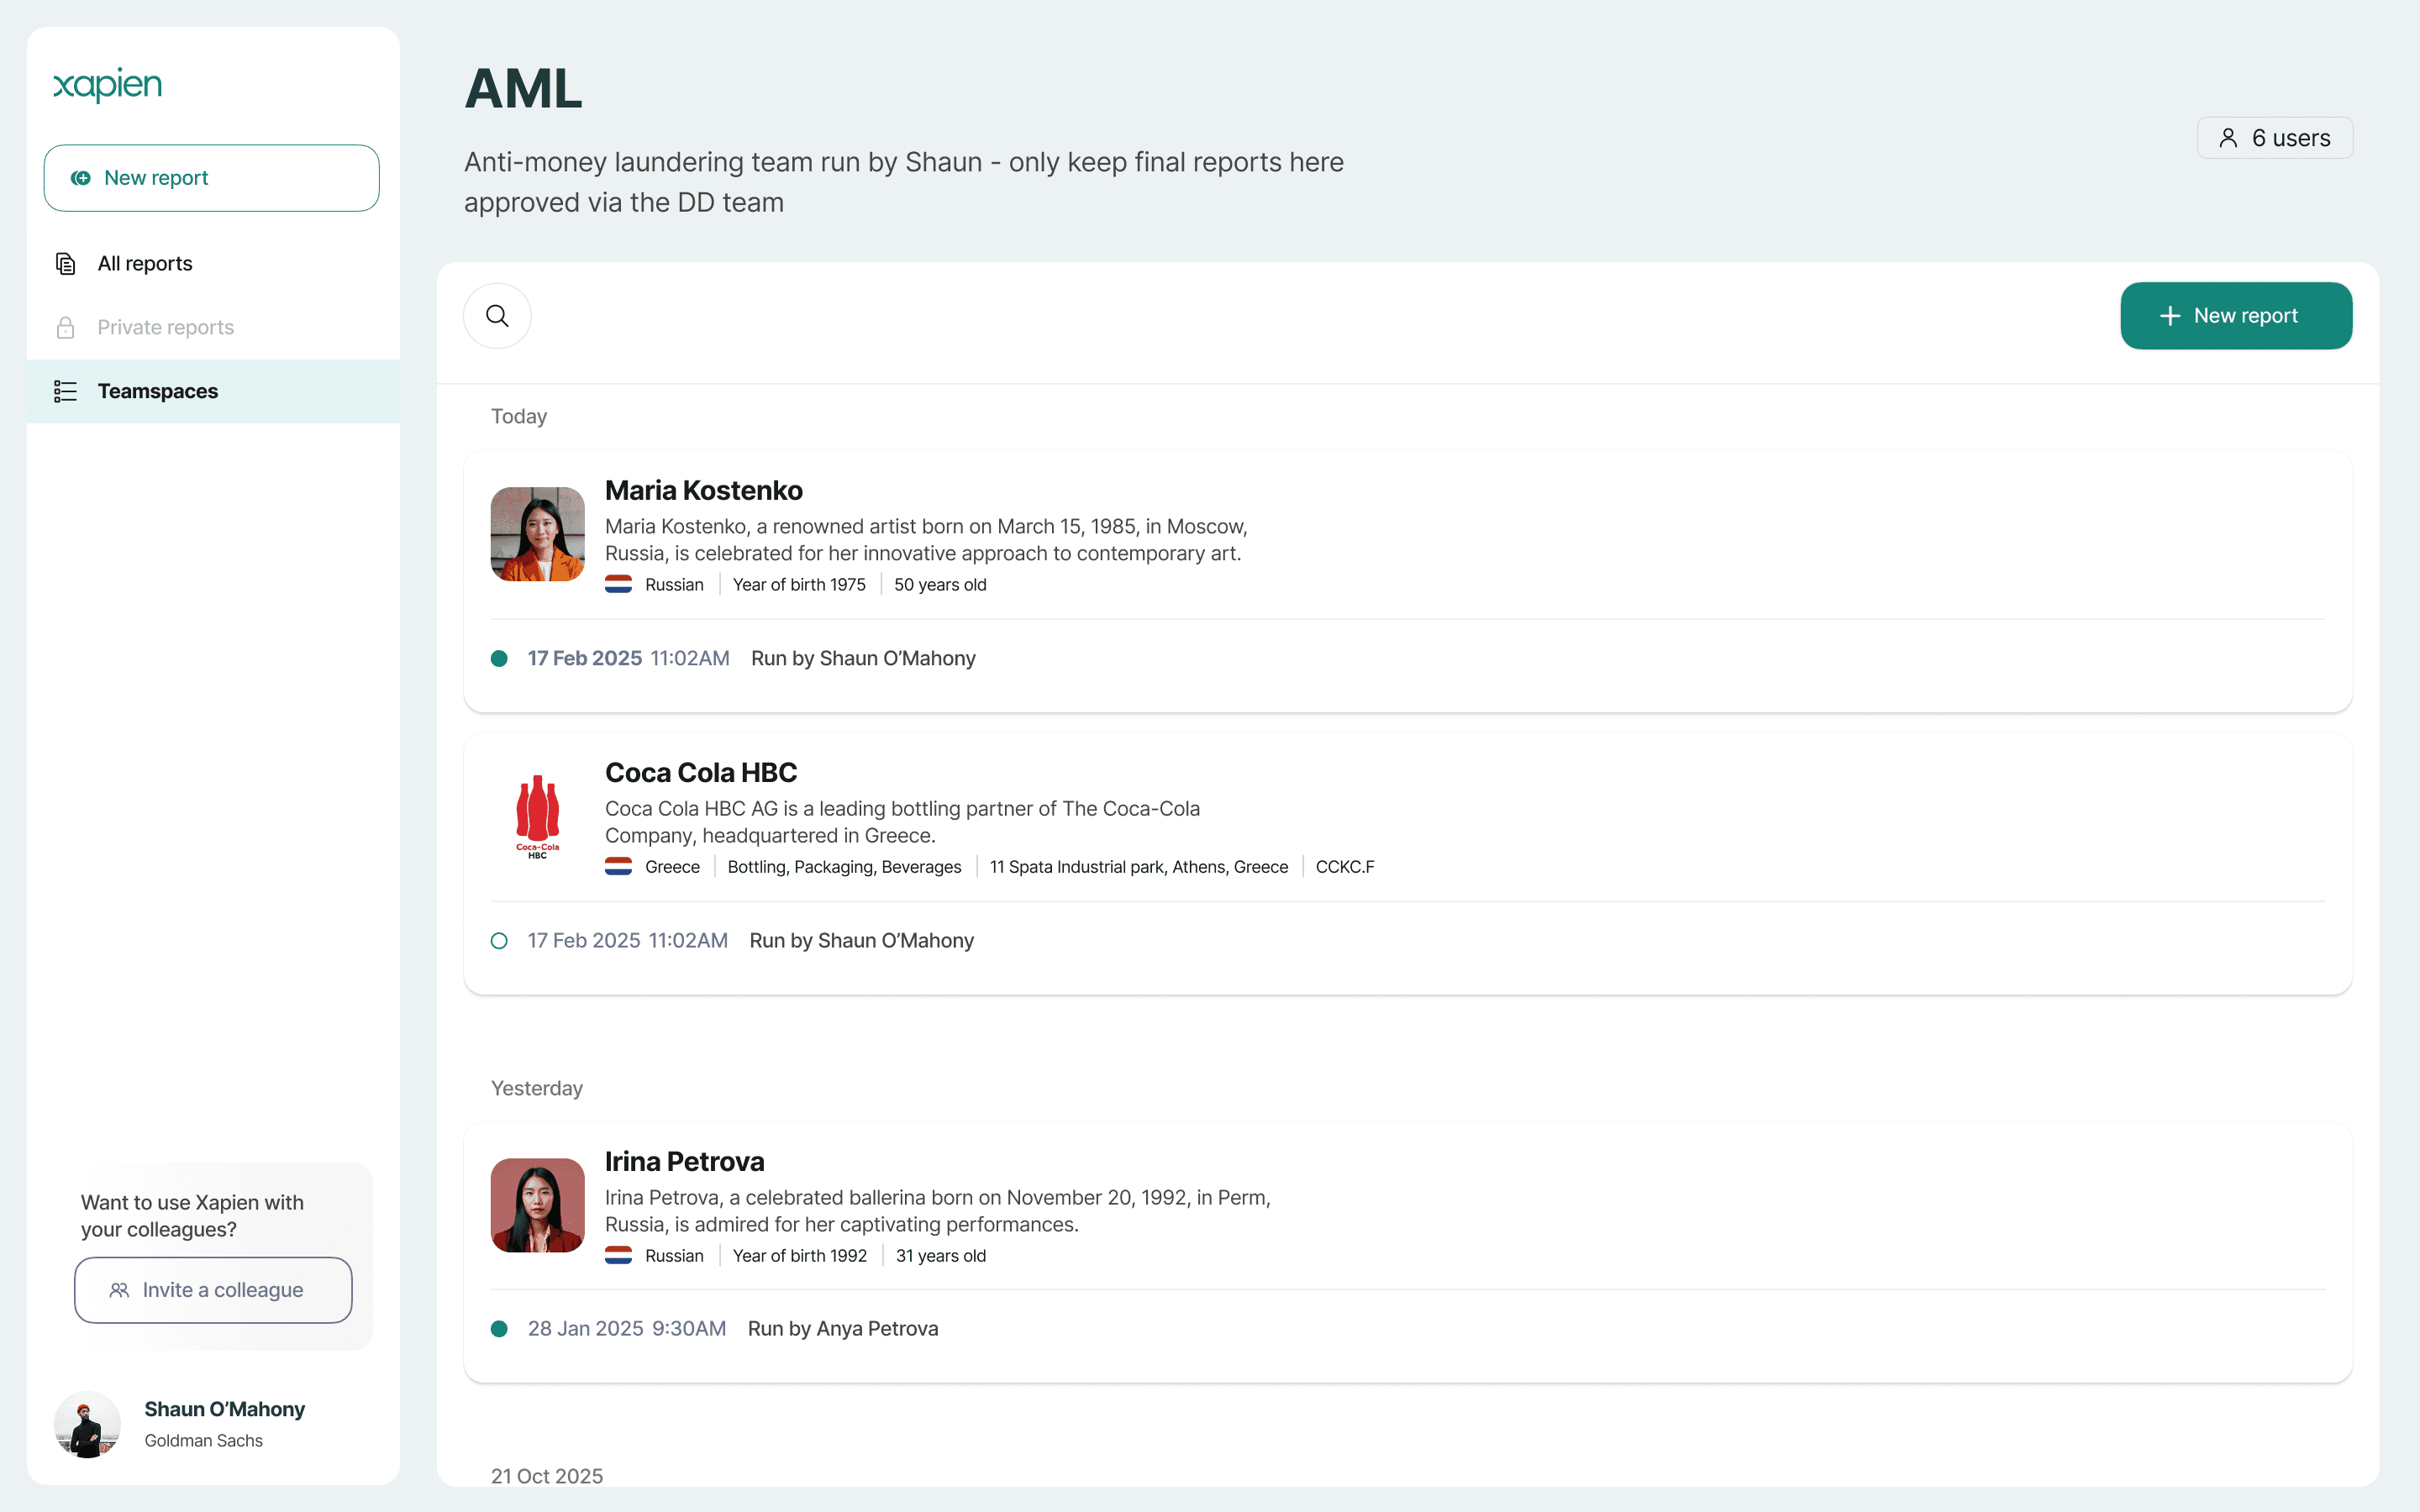Click the All reports document icon

click(x=66, y=264)
